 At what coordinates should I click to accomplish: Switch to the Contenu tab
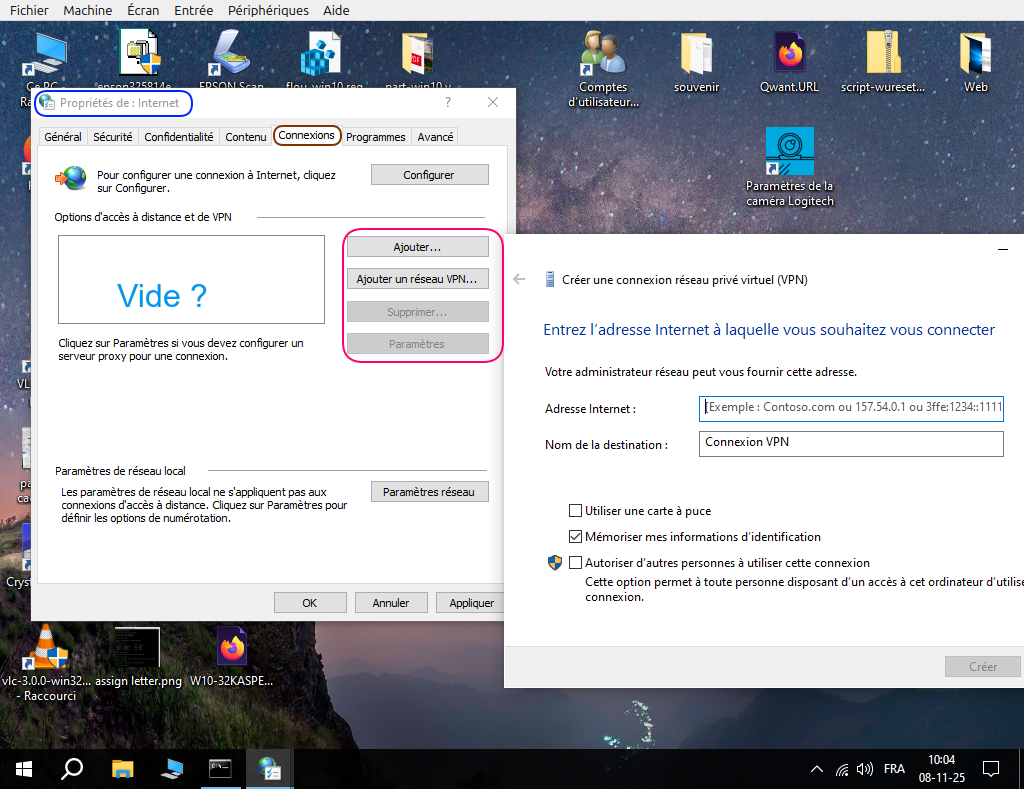(246, 137)
